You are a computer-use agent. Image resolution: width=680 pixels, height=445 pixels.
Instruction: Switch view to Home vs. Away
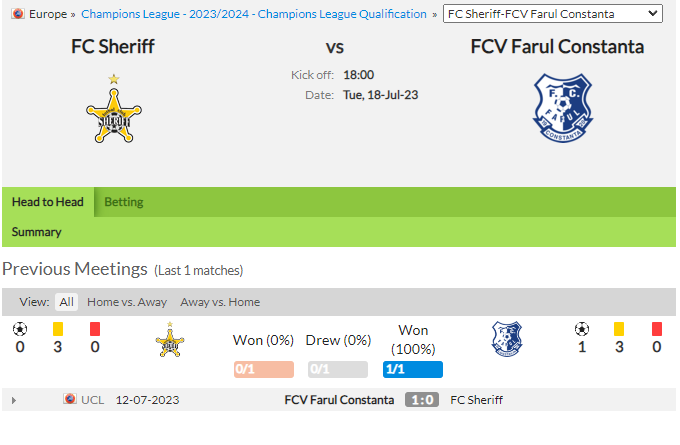127,302
